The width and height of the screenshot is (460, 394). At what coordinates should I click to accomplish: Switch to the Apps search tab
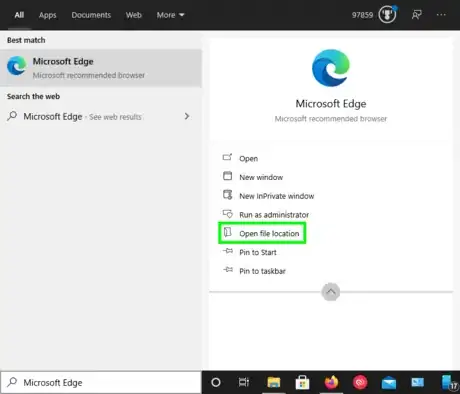coord(47,15)
